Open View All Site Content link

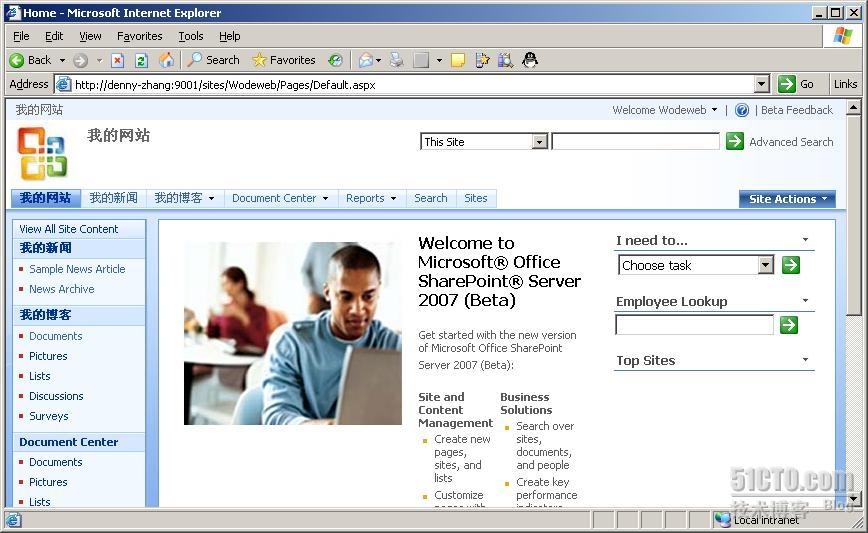(x=69, y=229)
